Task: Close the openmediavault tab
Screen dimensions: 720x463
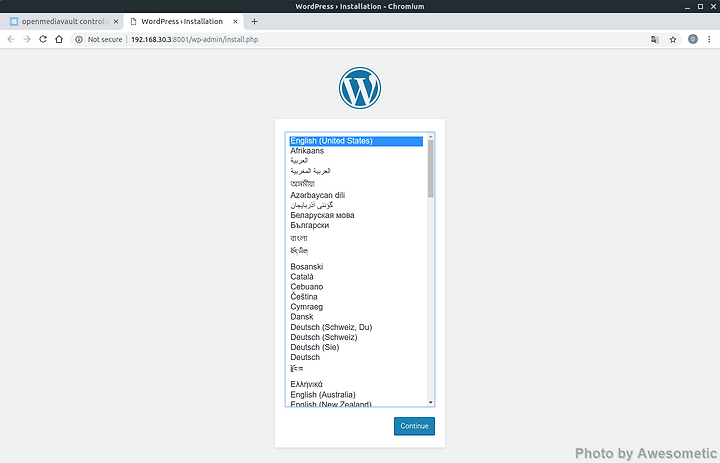Action: [x=116, y=22]
